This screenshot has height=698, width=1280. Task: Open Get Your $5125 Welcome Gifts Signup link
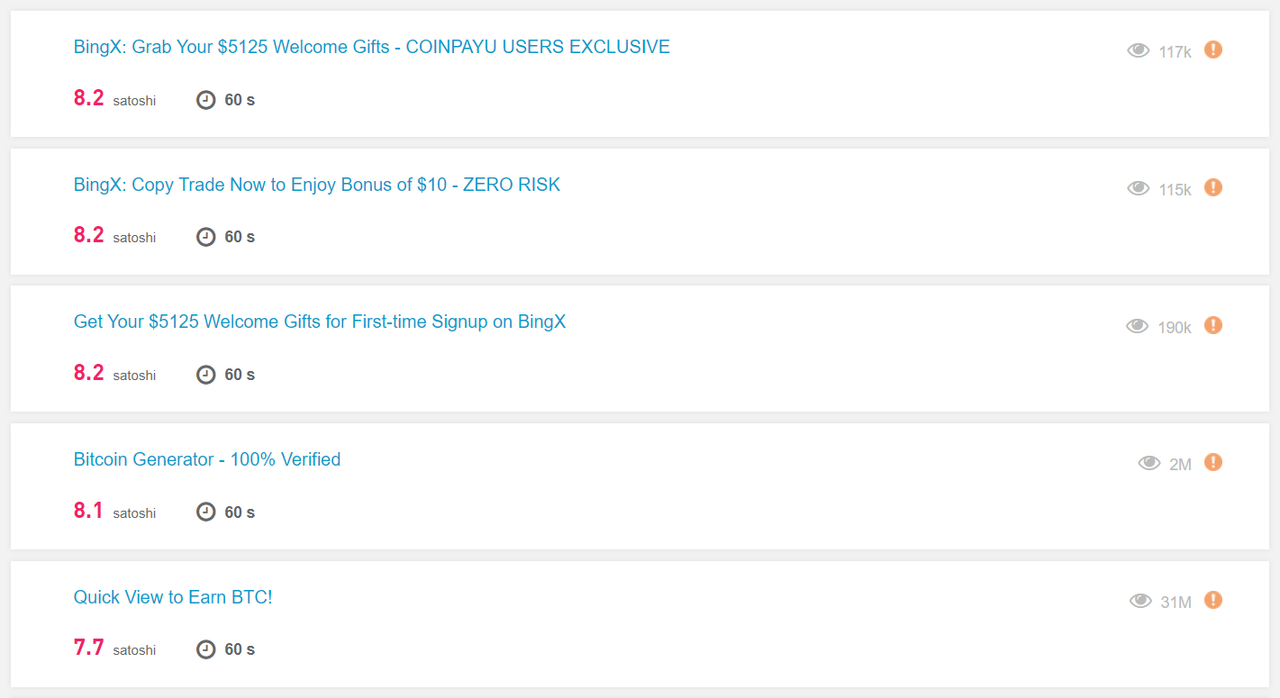click(320, 322)
